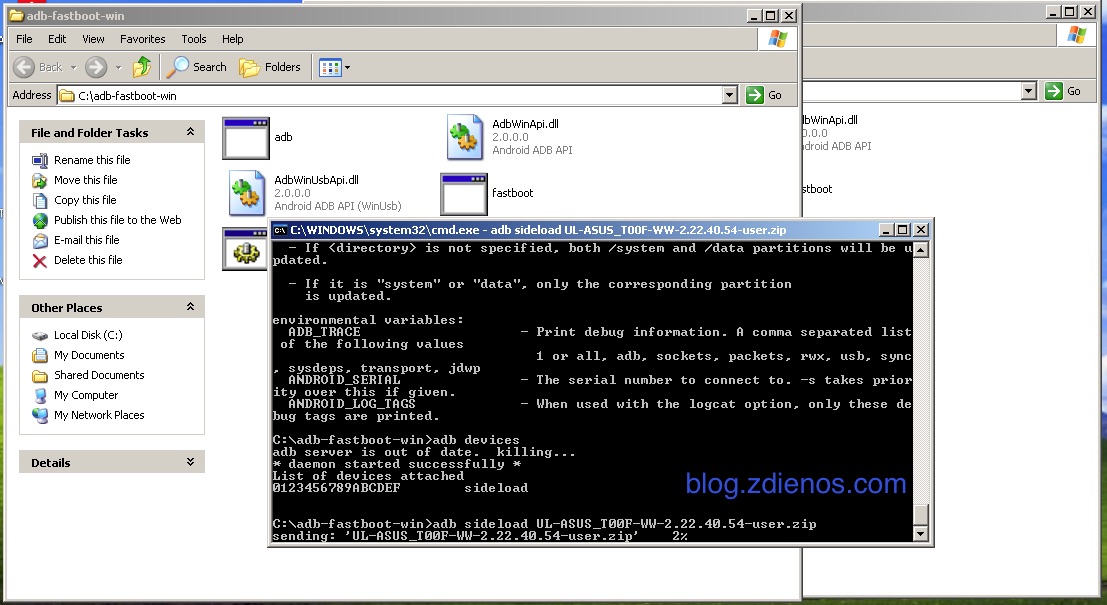
Task: Maximize the cmd.exe window
Action: click(902, 229)
